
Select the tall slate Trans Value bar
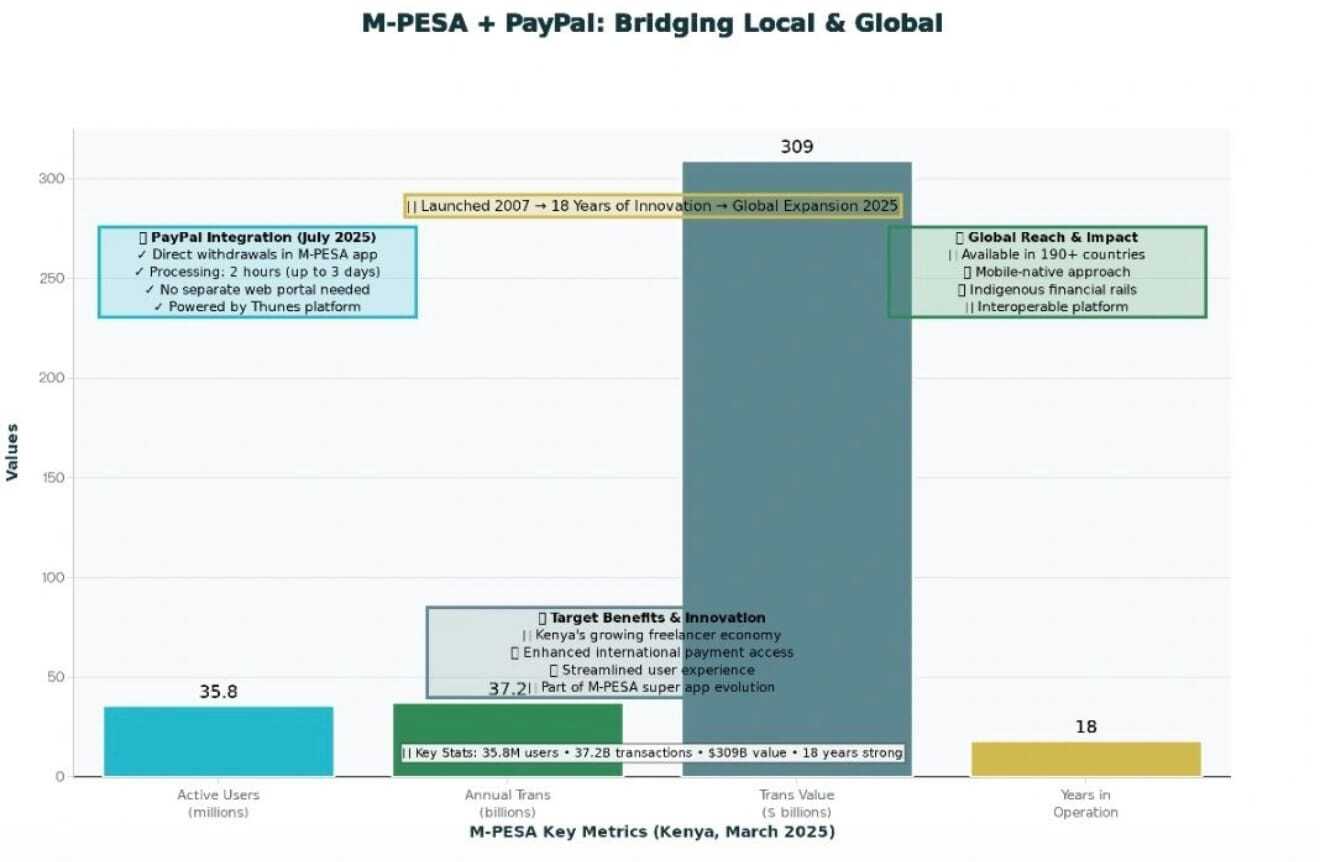coord(797,469)
